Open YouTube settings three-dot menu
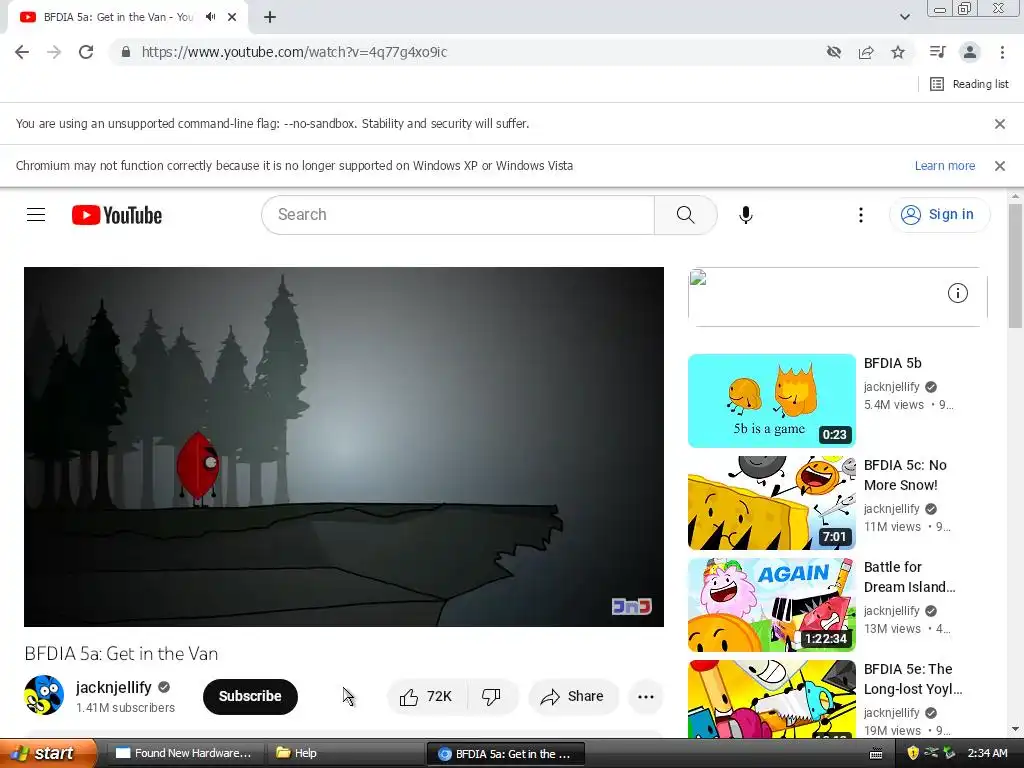 coord(861,215)
